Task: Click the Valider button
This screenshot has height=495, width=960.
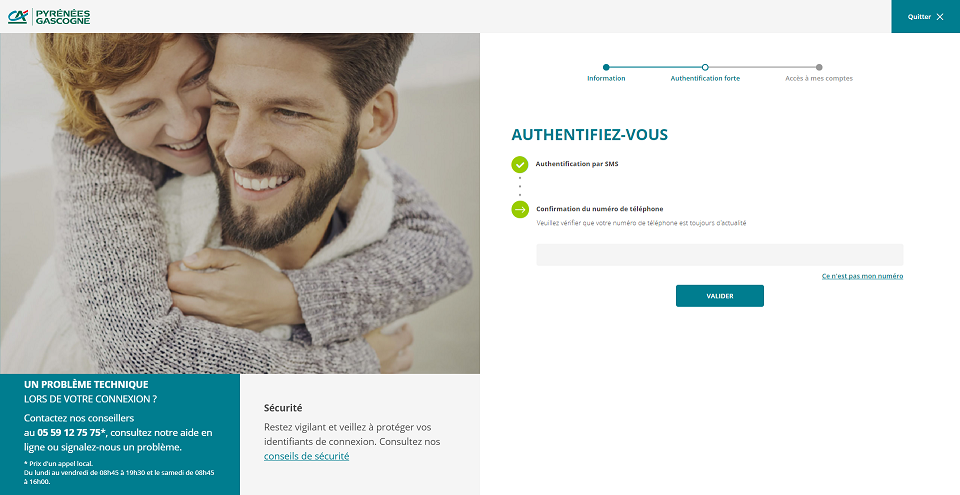Action: tap(720, 296)
